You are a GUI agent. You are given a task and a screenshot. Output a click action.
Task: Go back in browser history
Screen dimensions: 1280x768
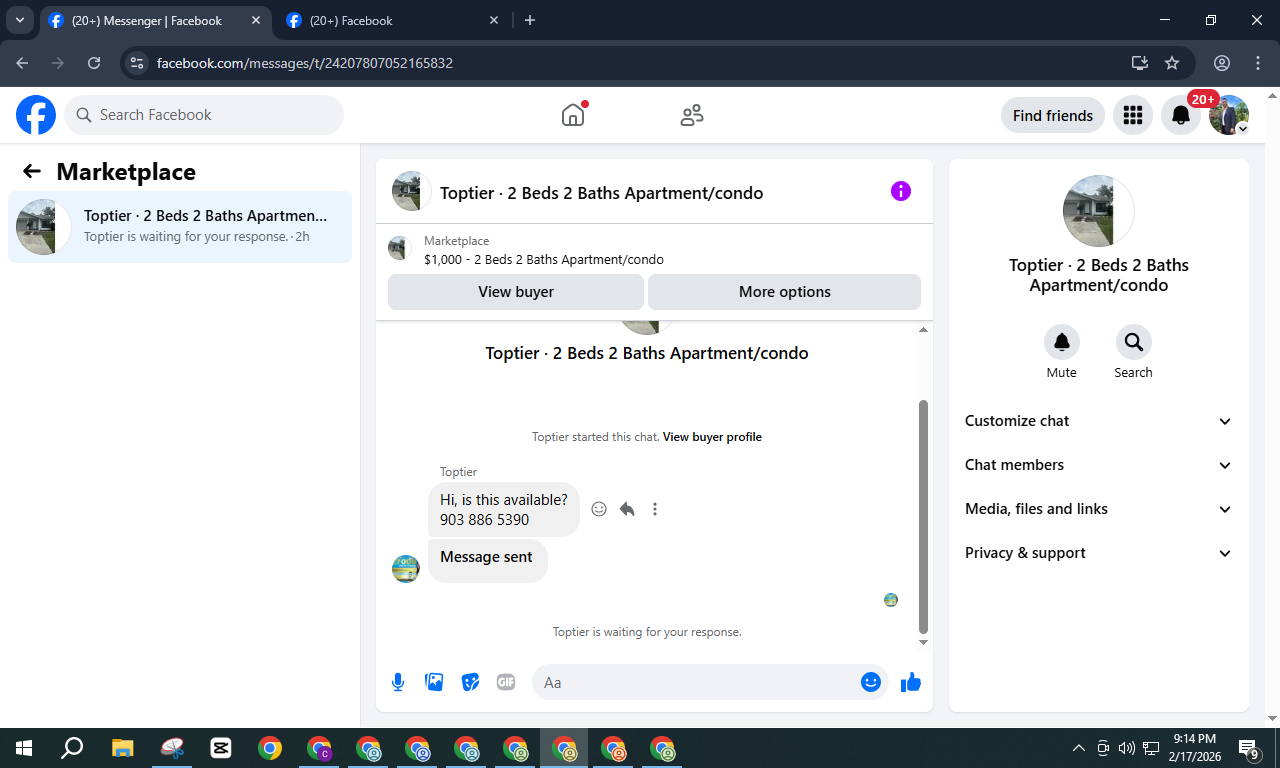(22, 63)
